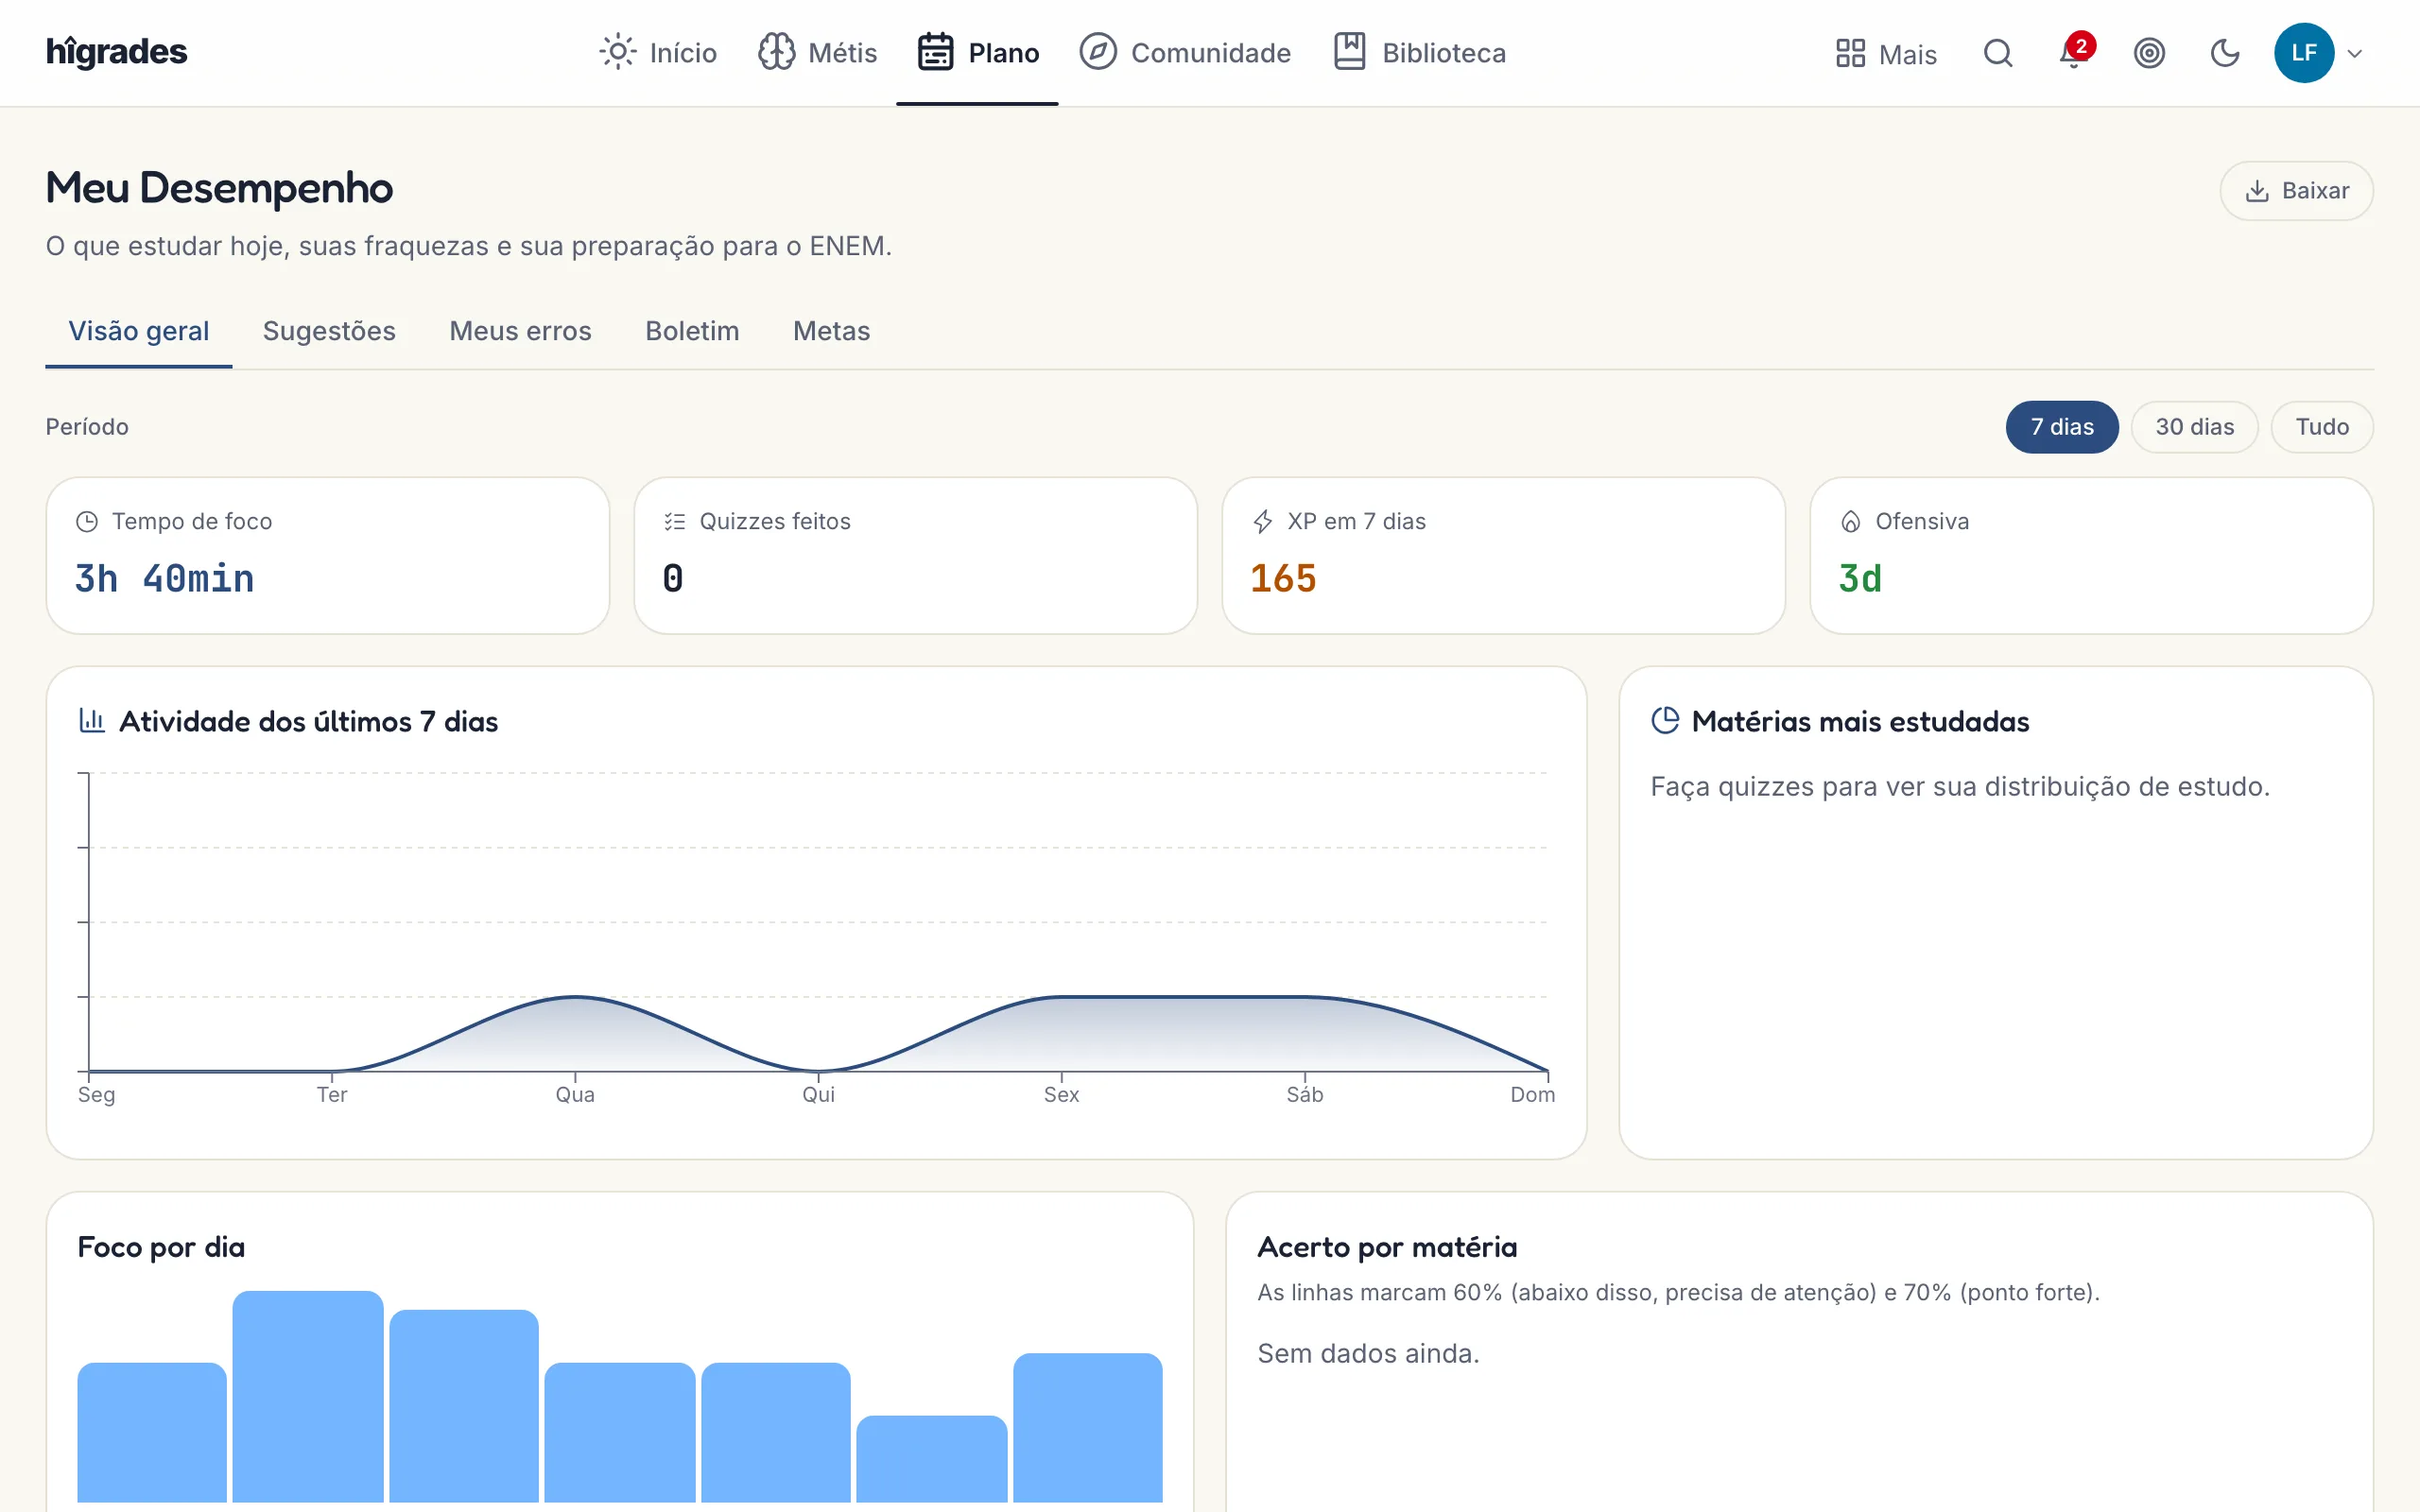Switch to the Visão geral tab
Viewport: 2420px width, 1512px height.
pos(139,331)
